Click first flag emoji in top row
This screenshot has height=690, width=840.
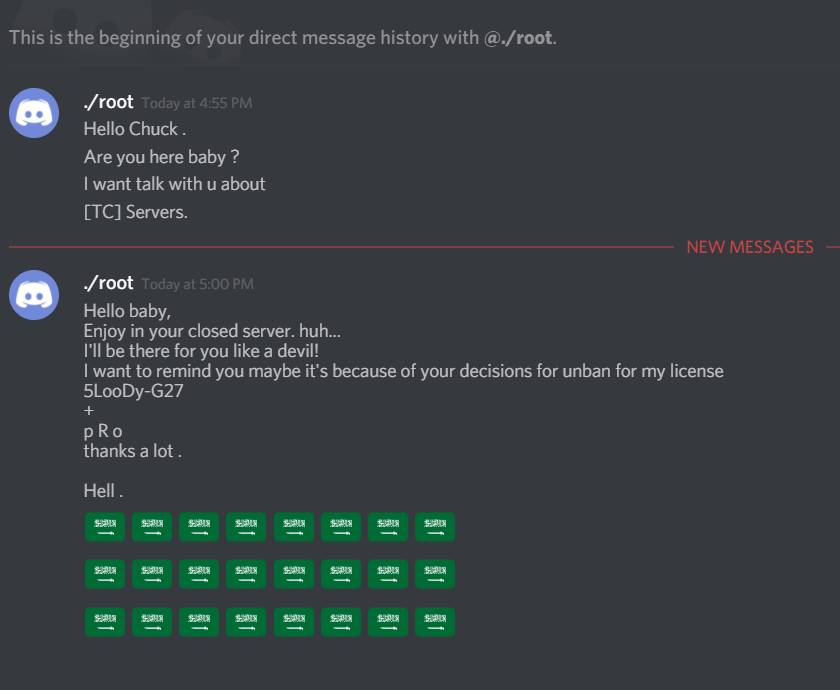[105, 526]
